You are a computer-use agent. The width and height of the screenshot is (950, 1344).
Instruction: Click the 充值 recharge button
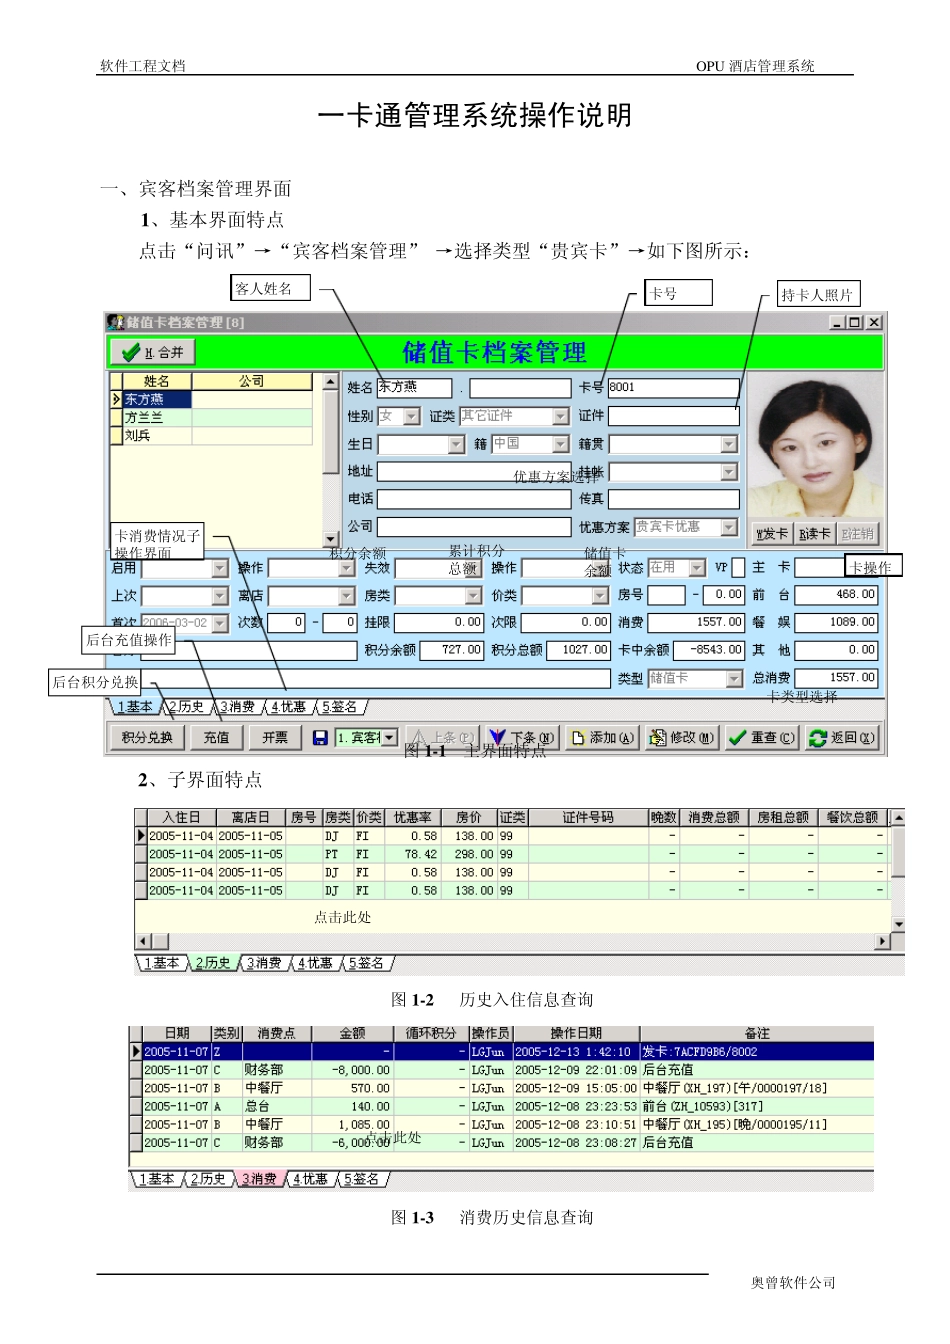[216, 738]
